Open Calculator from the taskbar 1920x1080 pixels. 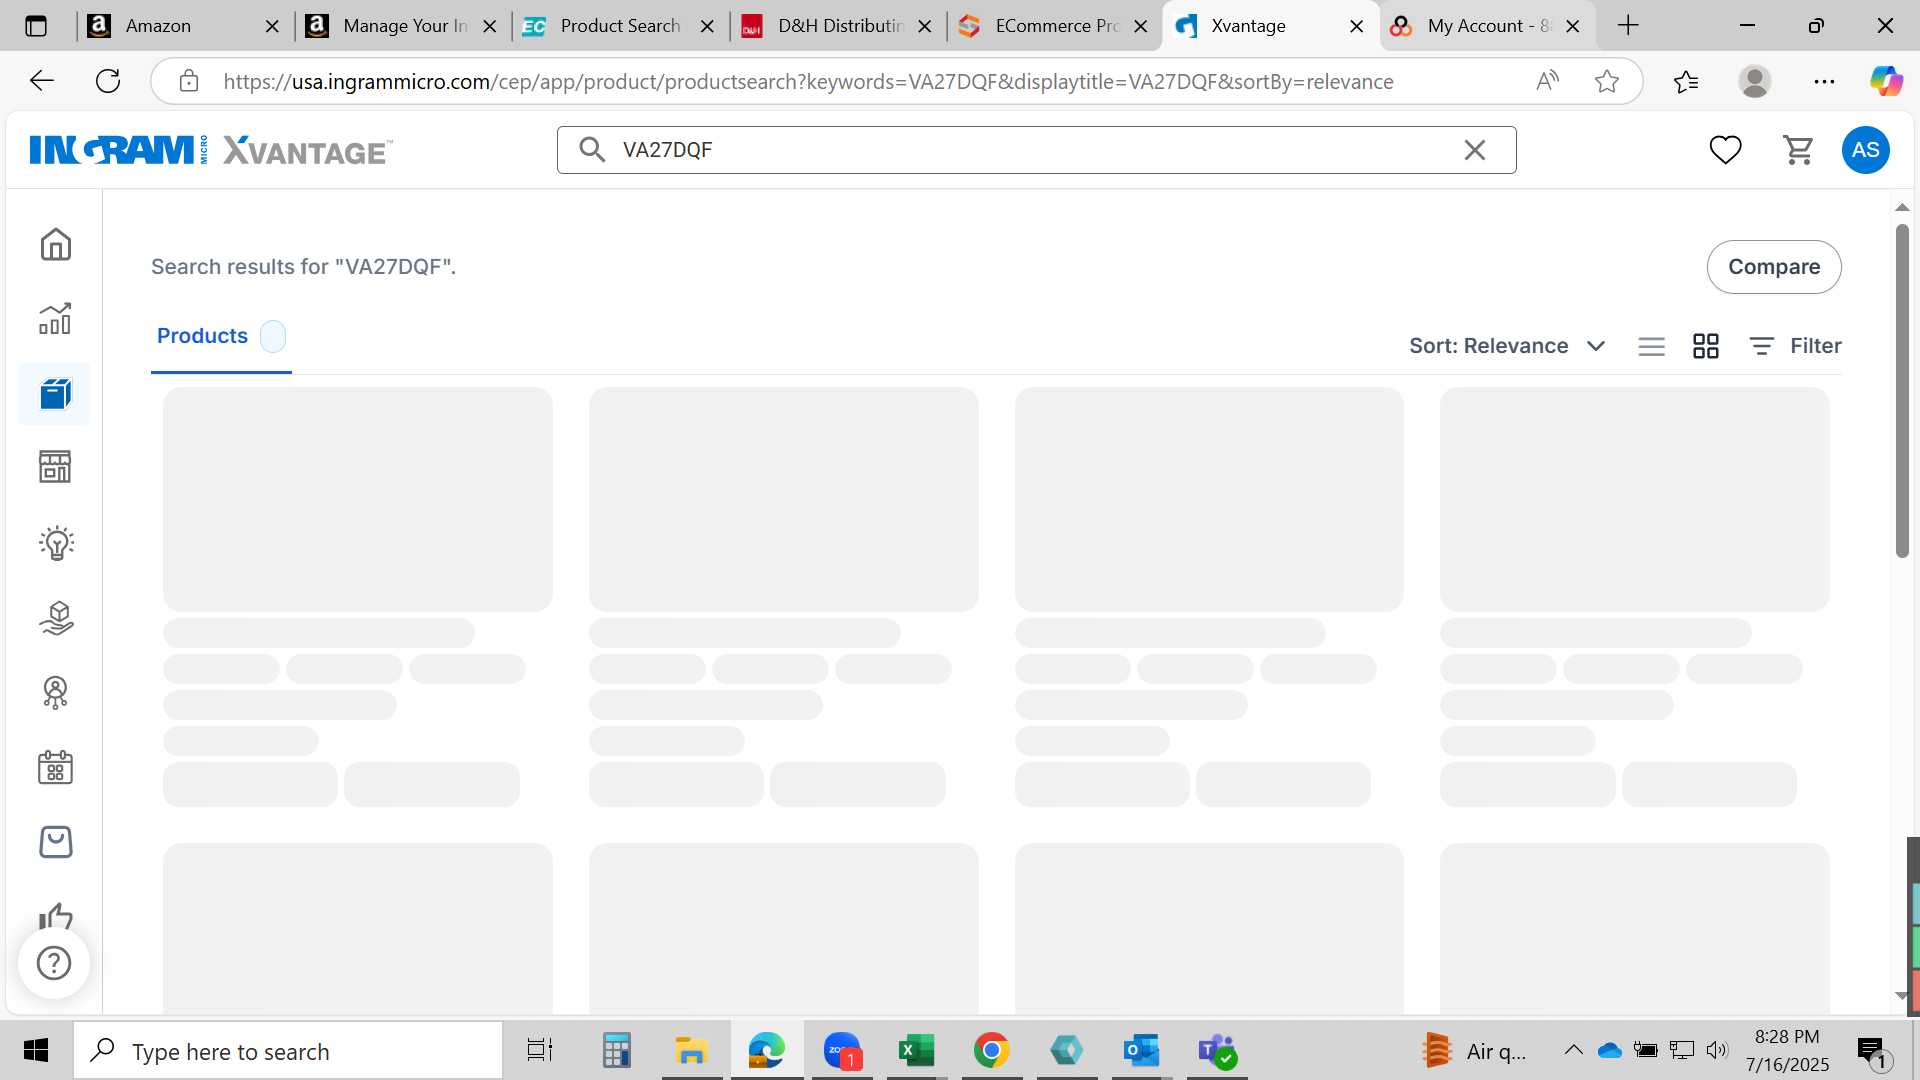(616, 1051)
